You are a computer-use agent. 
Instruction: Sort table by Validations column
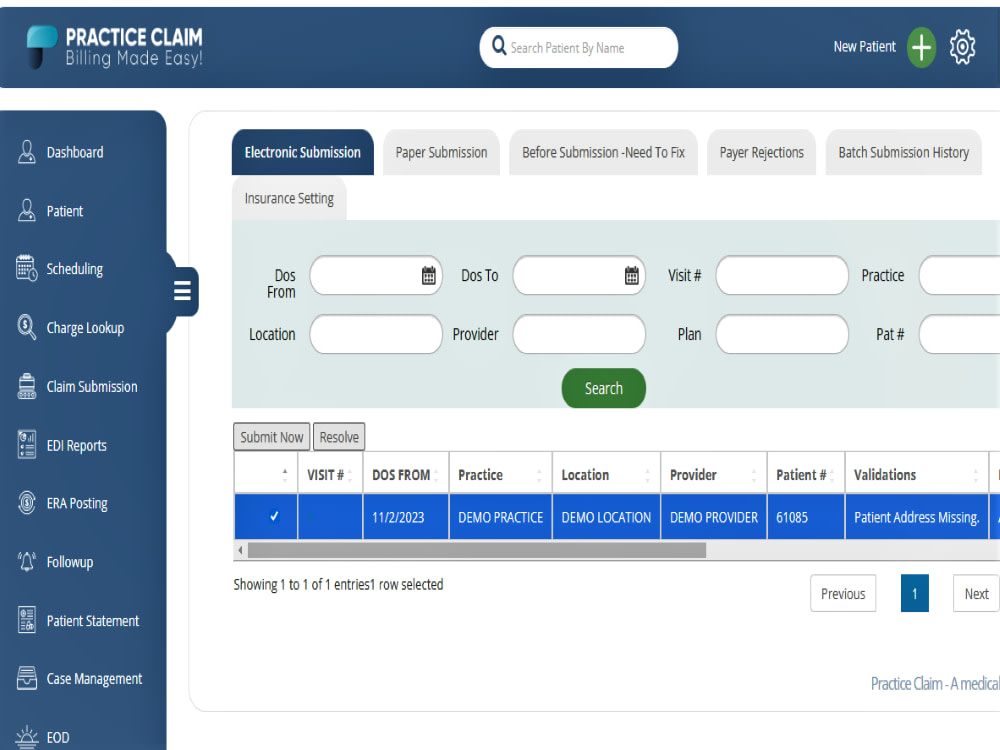[x=916, y=474]
